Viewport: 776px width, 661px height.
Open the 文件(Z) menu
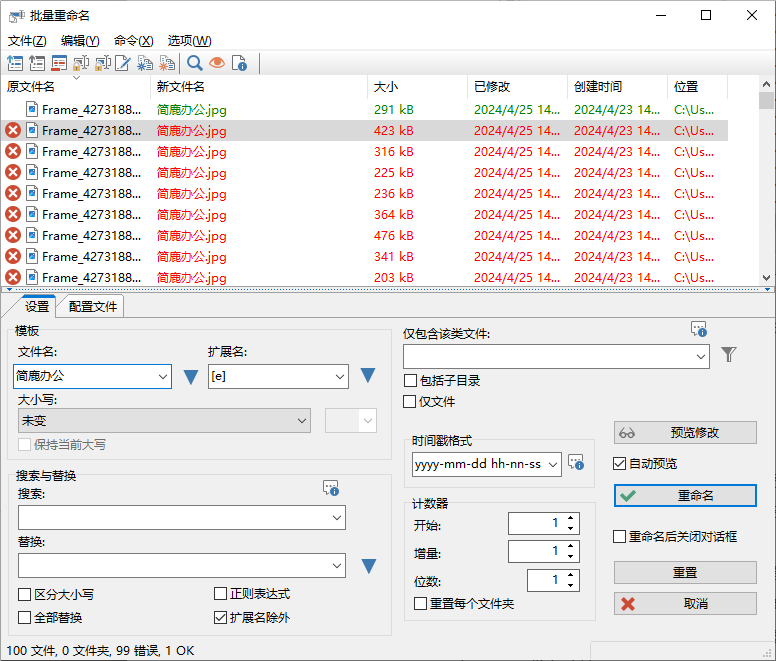27,41
